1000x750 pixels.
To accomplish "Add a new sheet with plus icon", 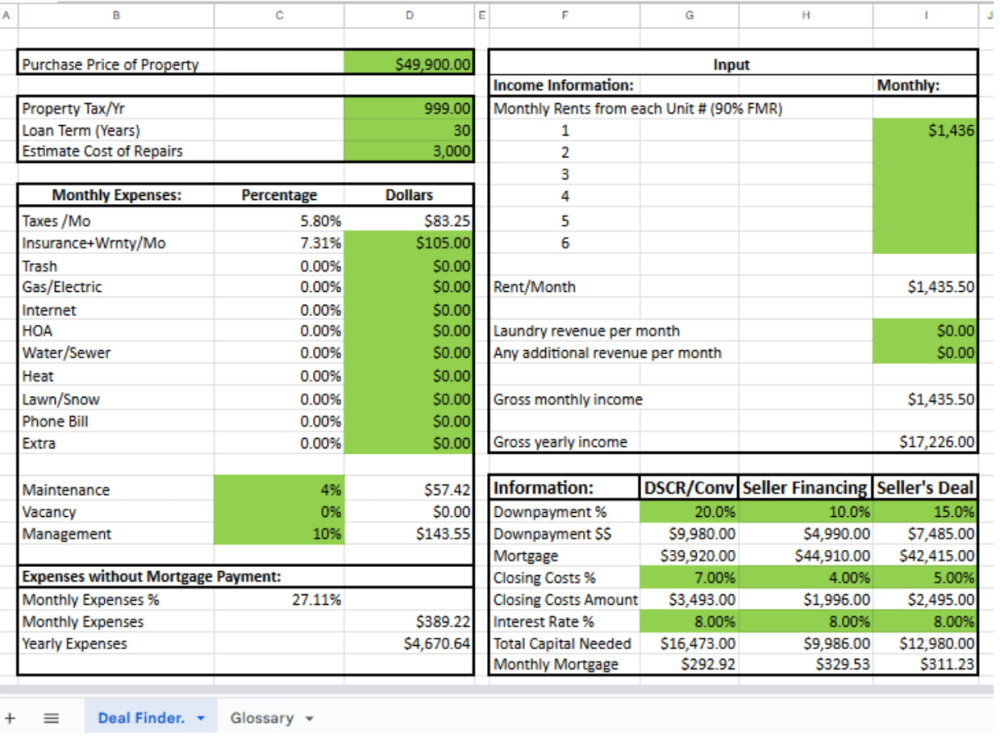I will (x=10, y=718).
